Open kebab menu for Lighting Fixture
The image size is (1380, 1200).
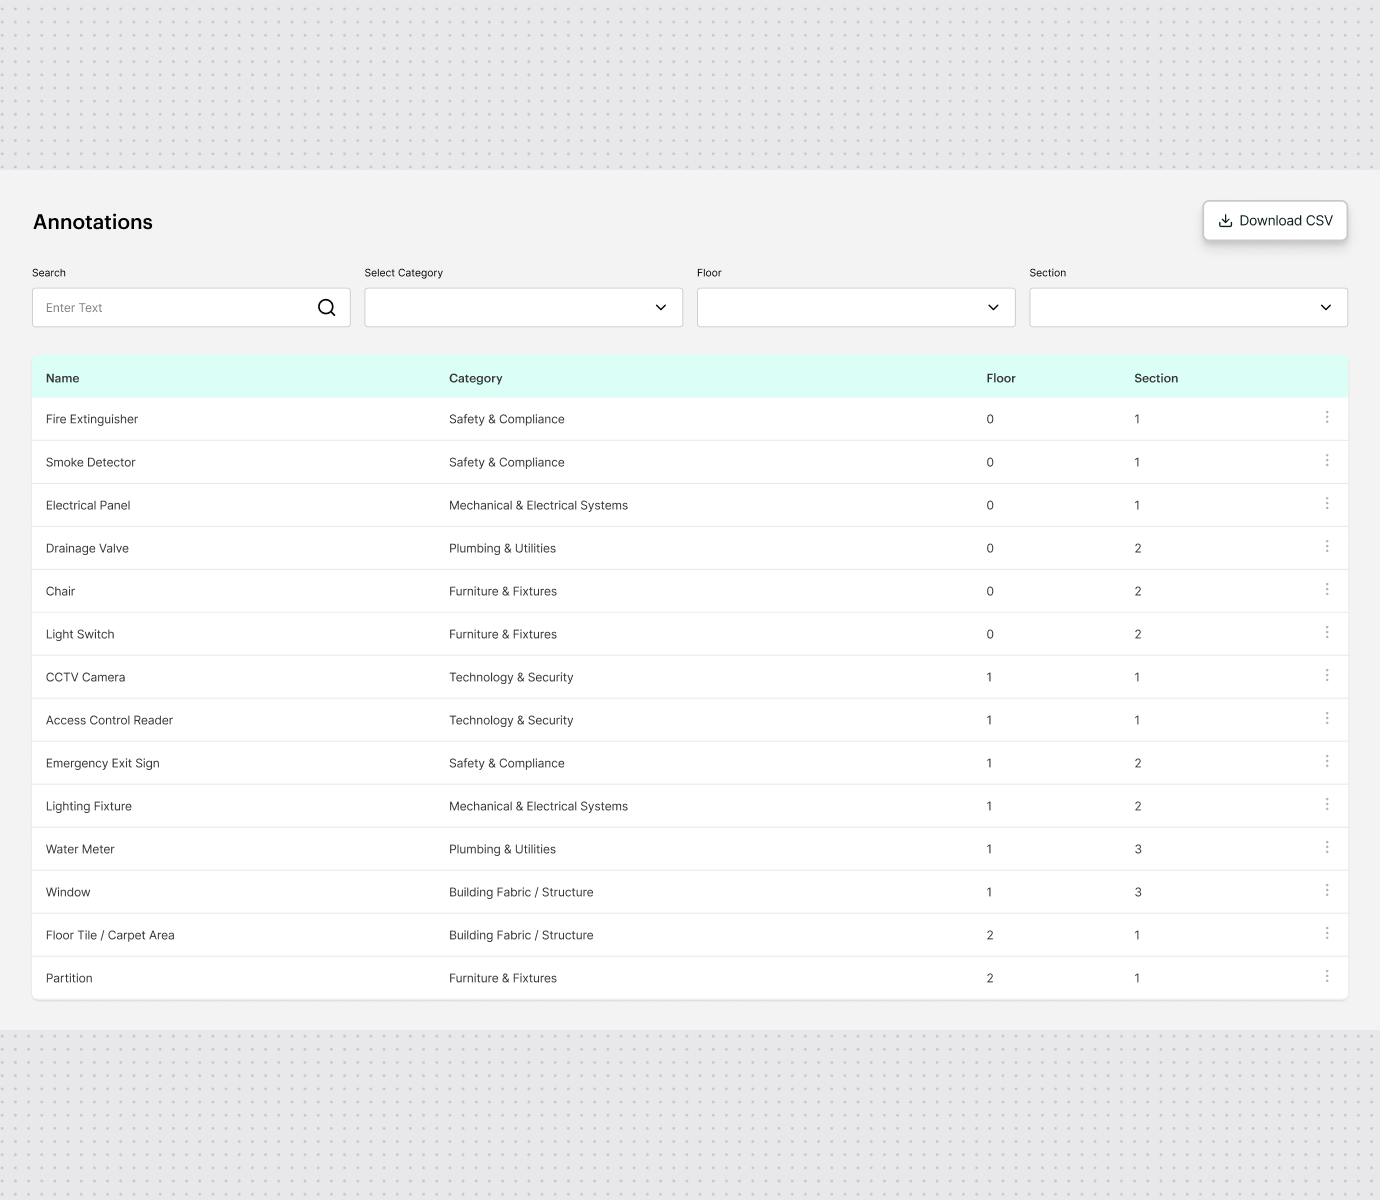[1326, 804]
